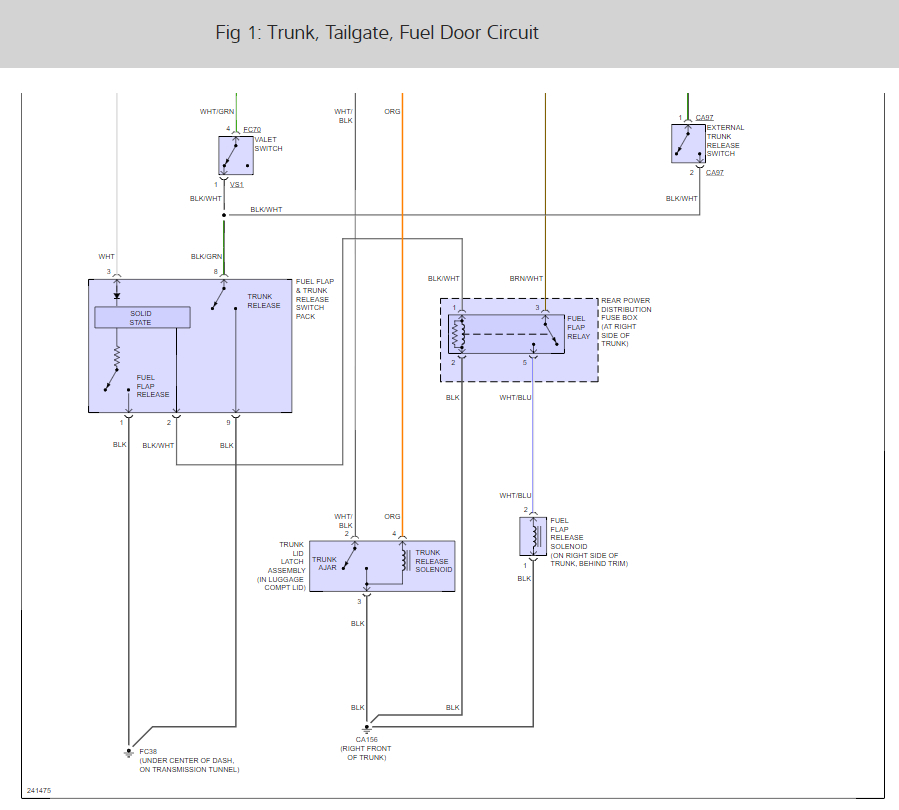Click the External Trunk Release Switch symbol
This screenshot has height=810, width=899.
point(688,143)
